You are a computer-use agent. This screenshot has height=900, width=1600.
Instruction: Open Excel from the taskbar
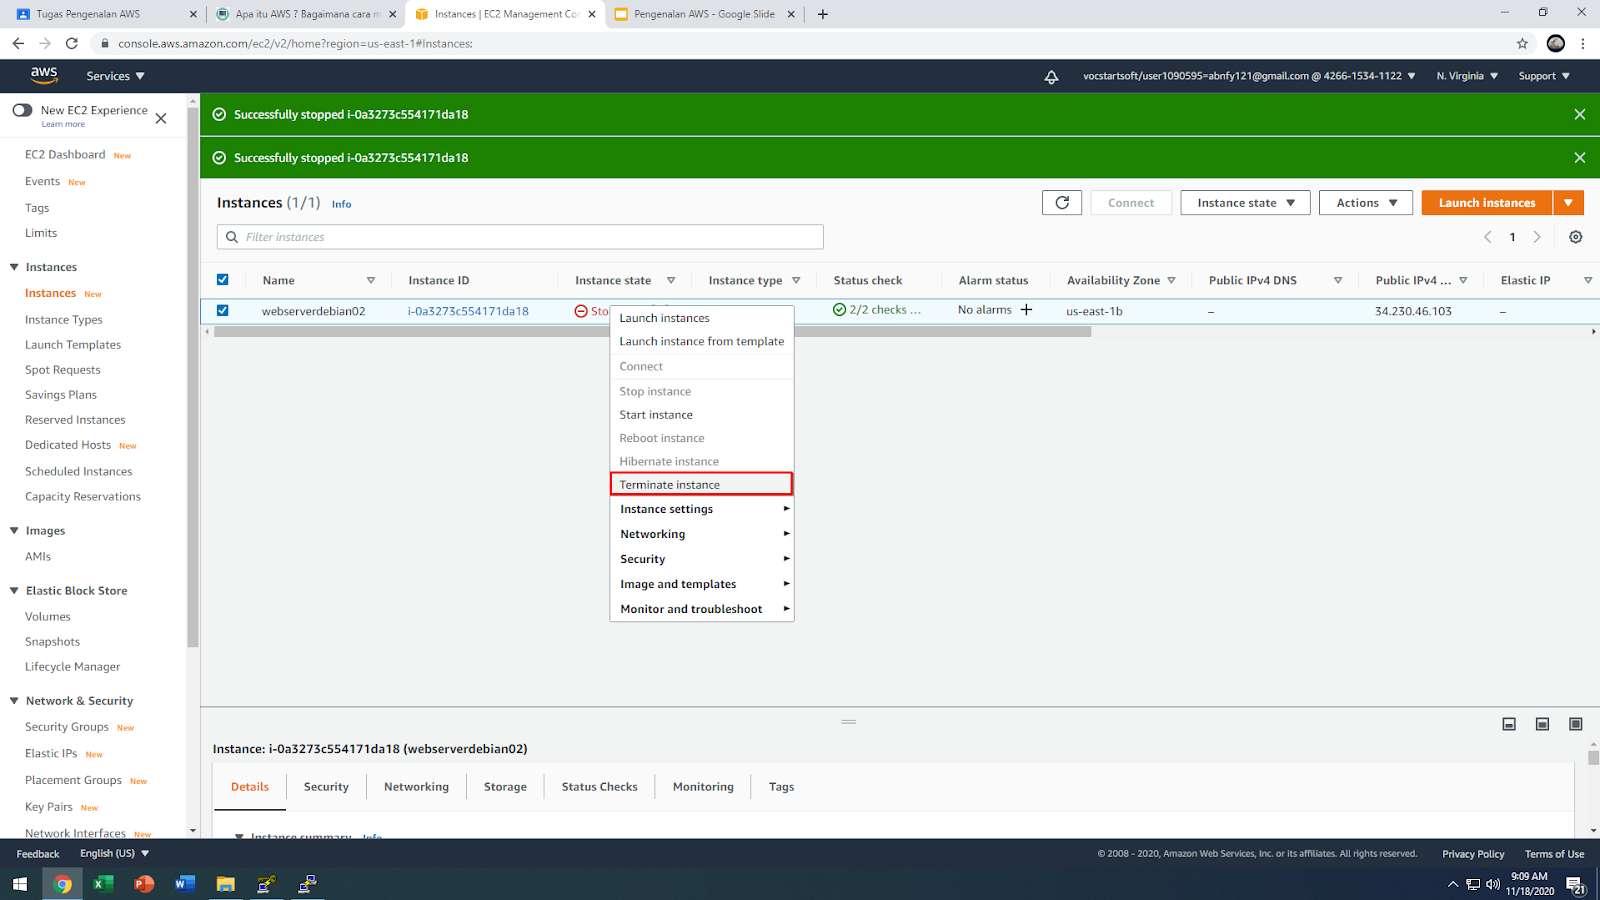[x=102, y=884]
